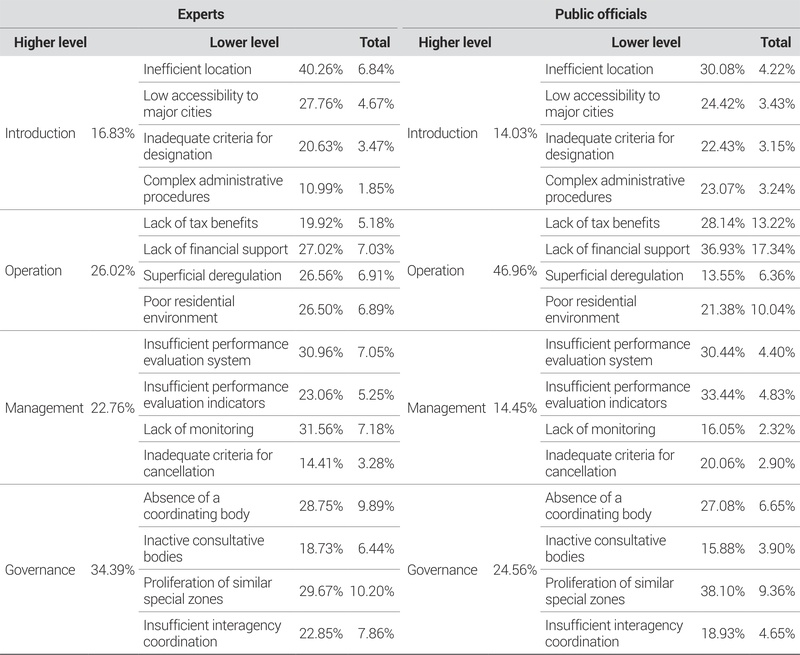
Task: Click the Public officials Management 14.45% value
Action: (x=514, y=408)
